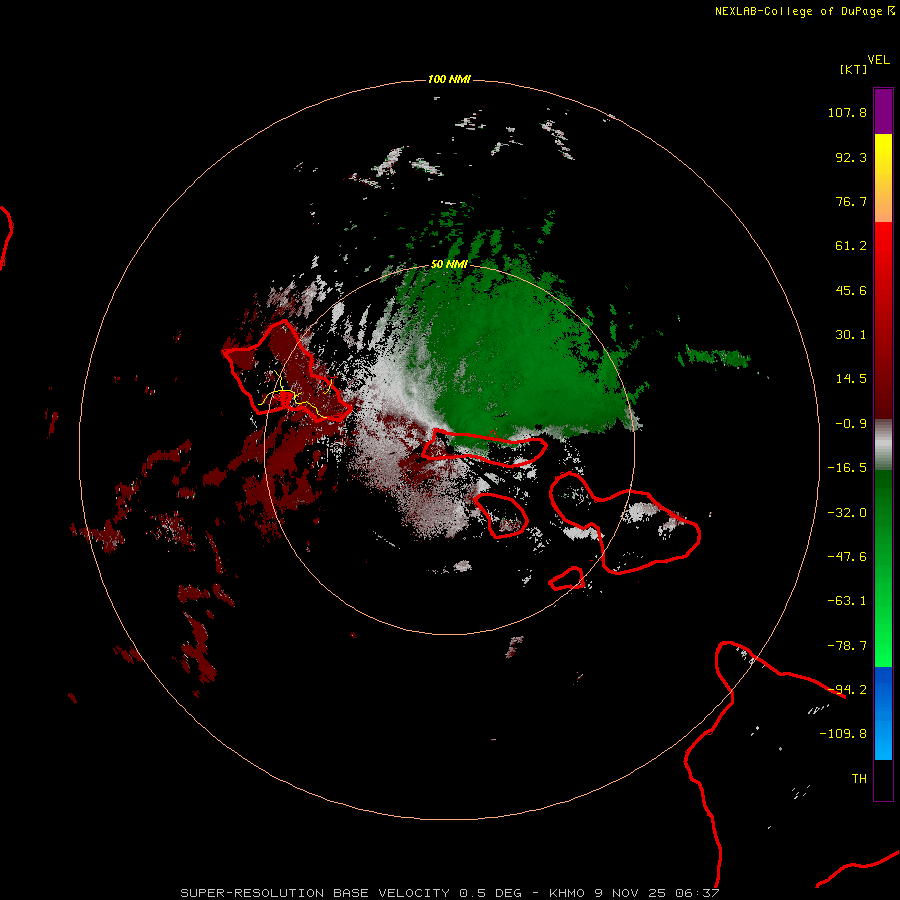The height and width of the screenshot is (900, 900).
Task: Click the 107.8 legend value
Action: coord(847,112)
